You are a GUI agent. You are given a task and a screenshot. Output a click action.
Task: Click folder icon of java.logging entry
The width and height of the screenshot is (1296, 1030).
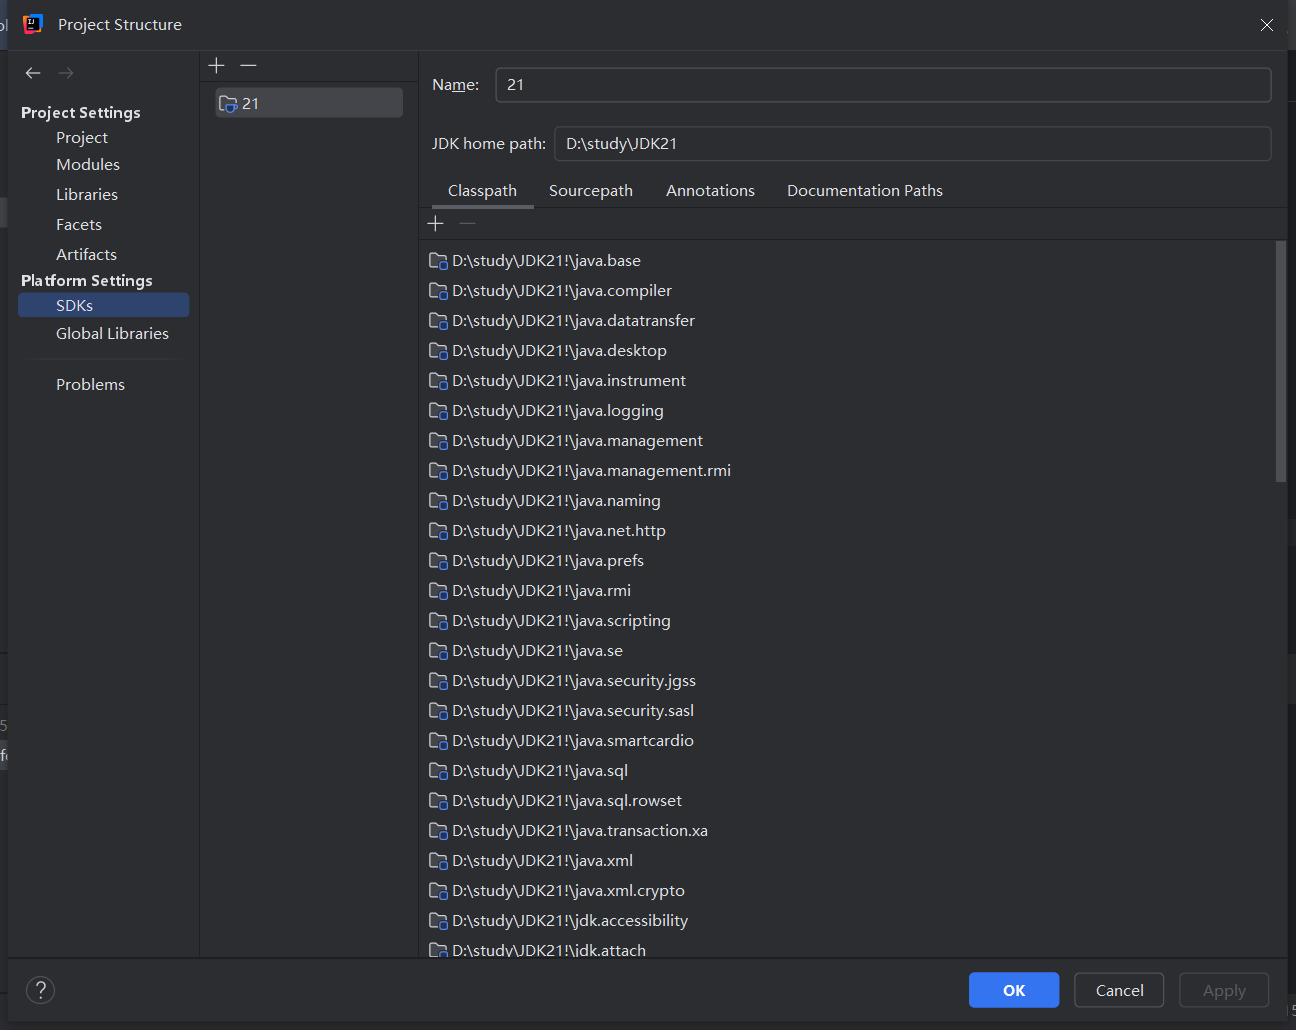pos(438,411)
